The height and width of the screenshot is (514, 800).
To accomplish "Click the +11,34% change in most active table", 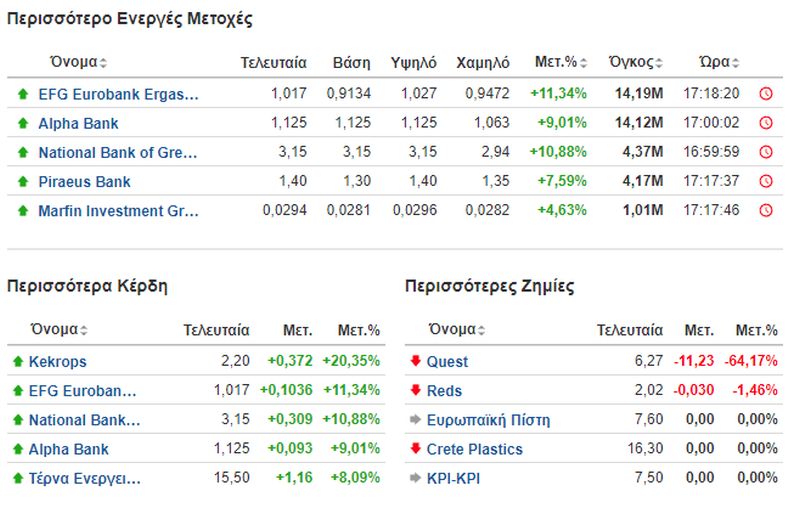I will coord(559,93).
